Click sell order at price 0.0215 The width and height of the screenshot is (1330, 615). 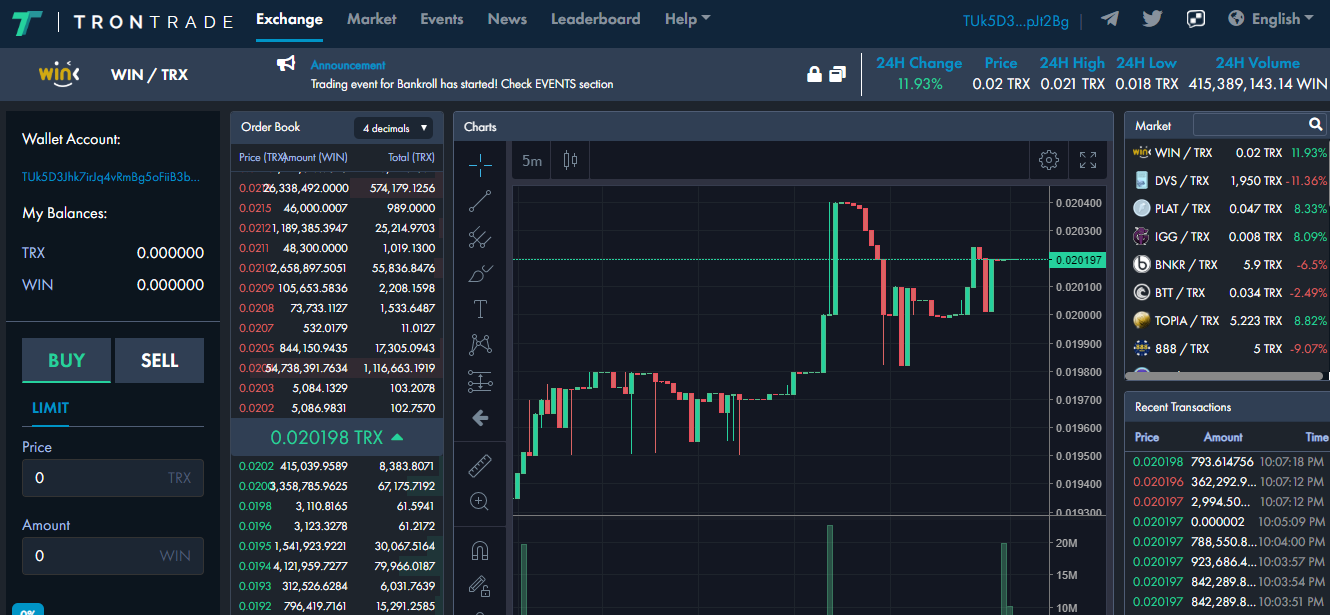[337, 208]
